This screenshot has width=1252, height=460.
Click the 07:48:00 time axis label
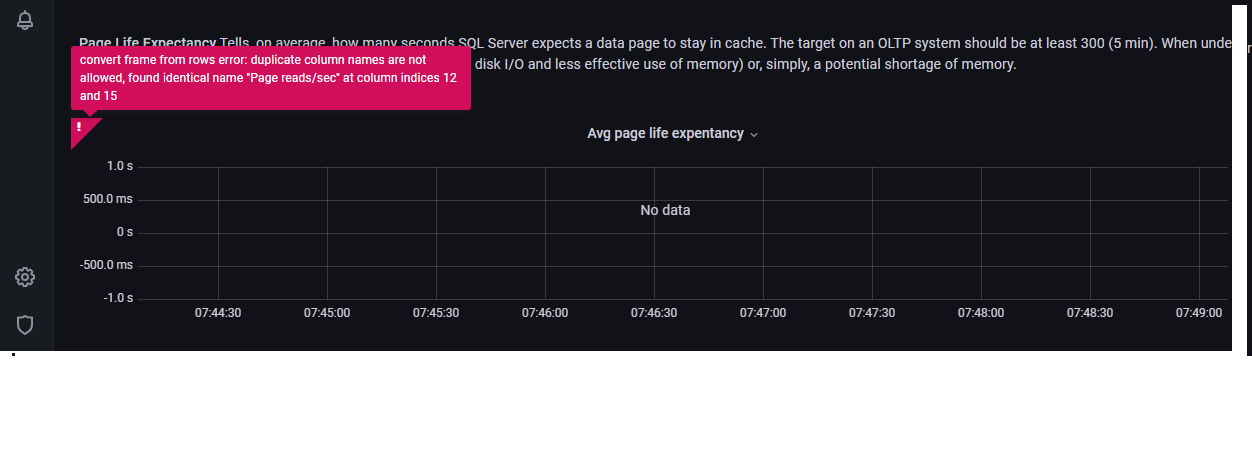click(x=981, y=313)
